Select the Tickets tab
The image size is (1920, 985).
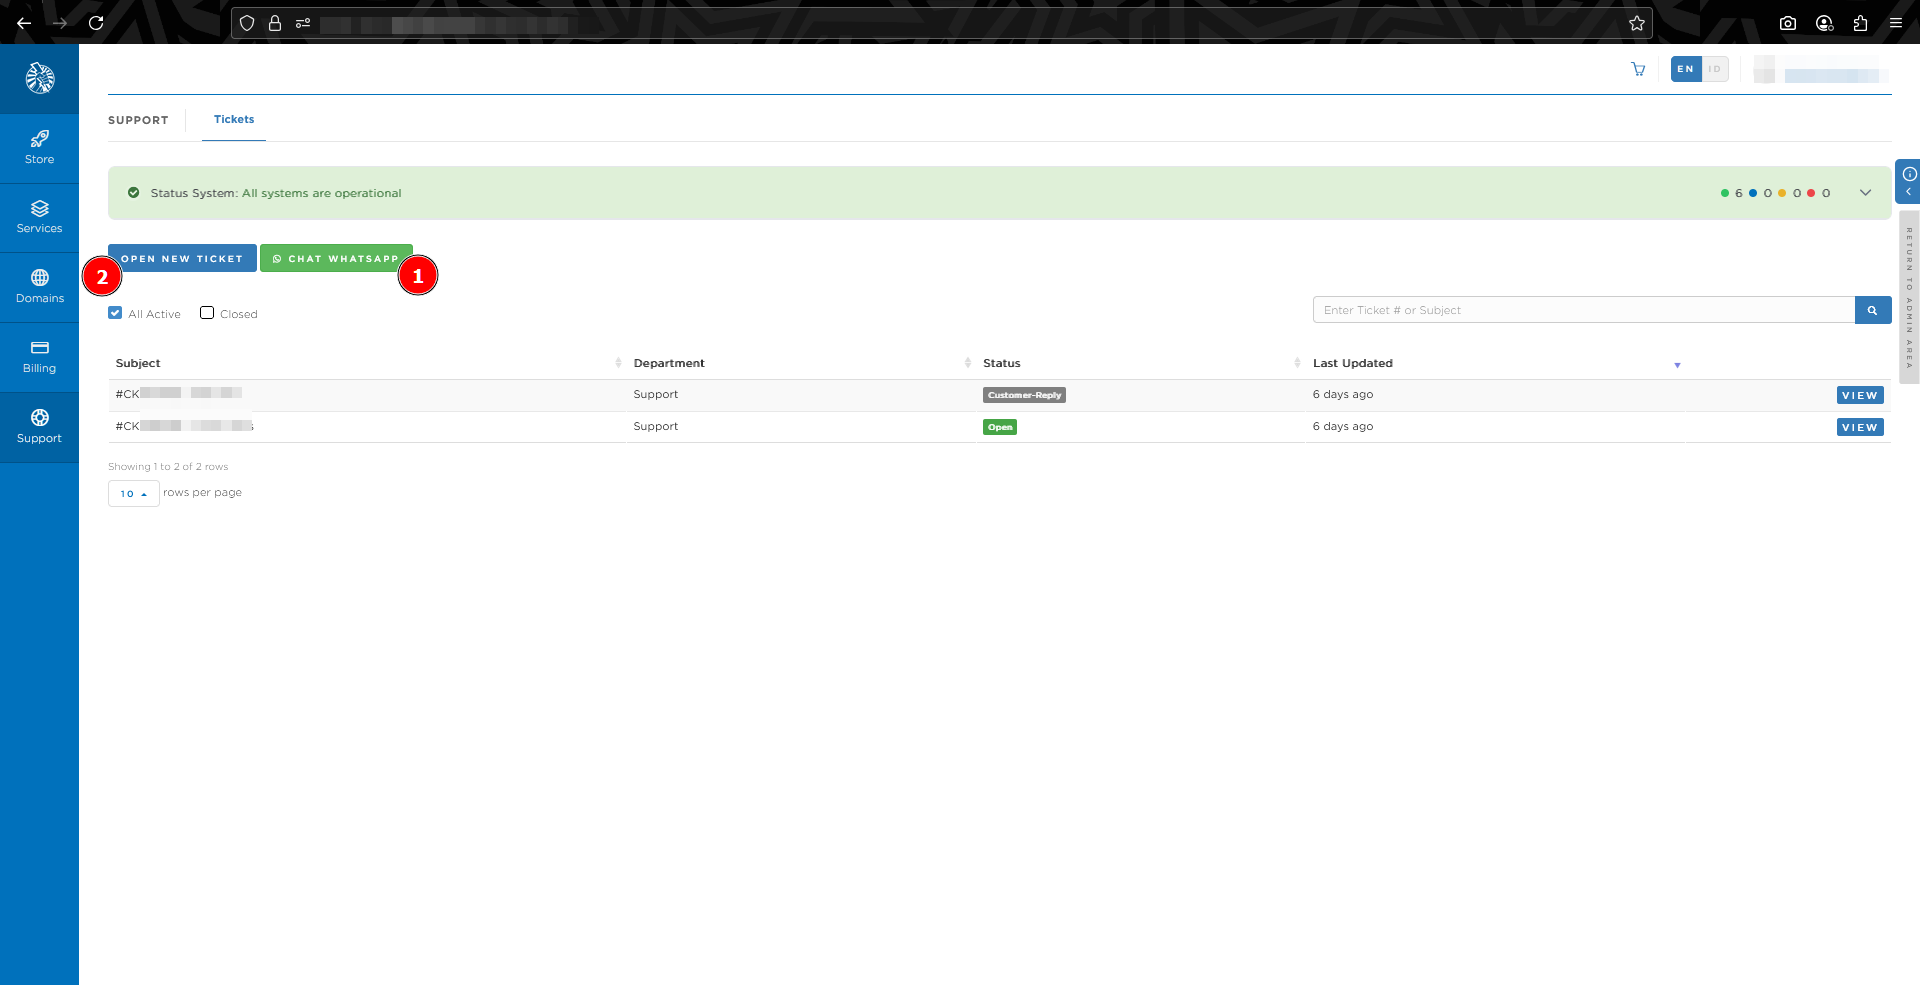[234, 120]
